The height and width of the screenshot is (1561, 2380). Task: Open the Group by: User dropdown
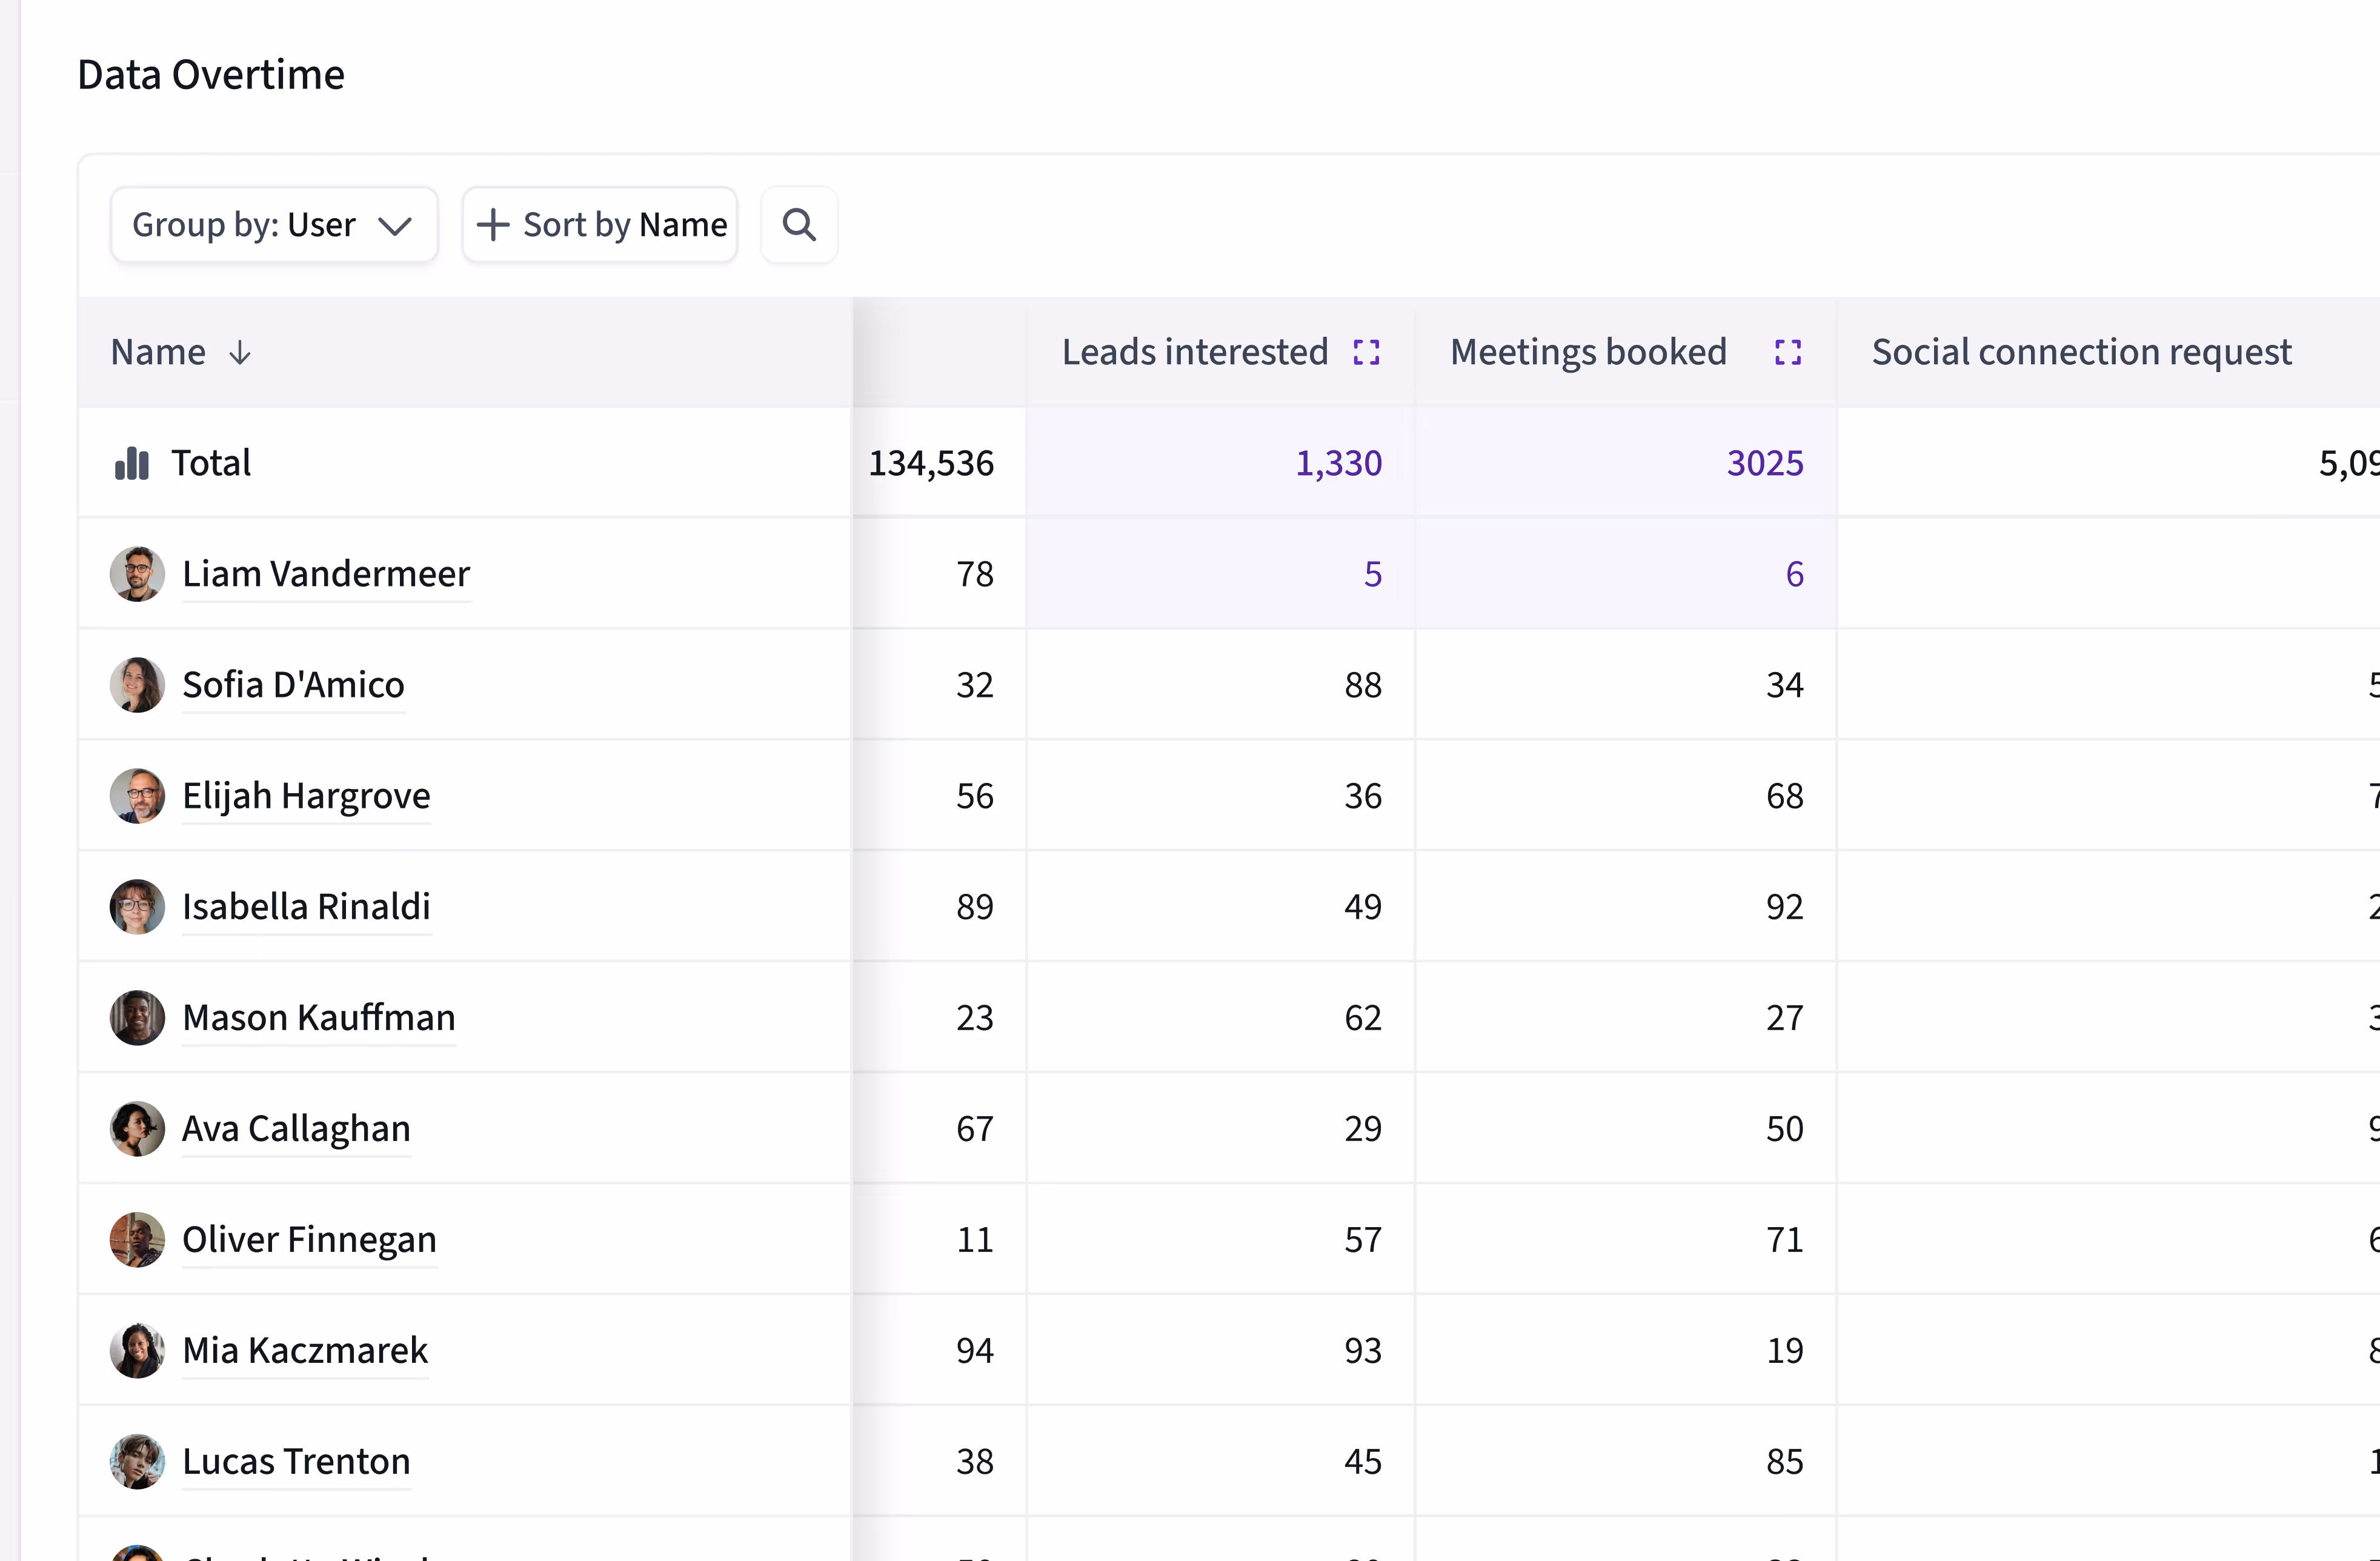(274, 225)
